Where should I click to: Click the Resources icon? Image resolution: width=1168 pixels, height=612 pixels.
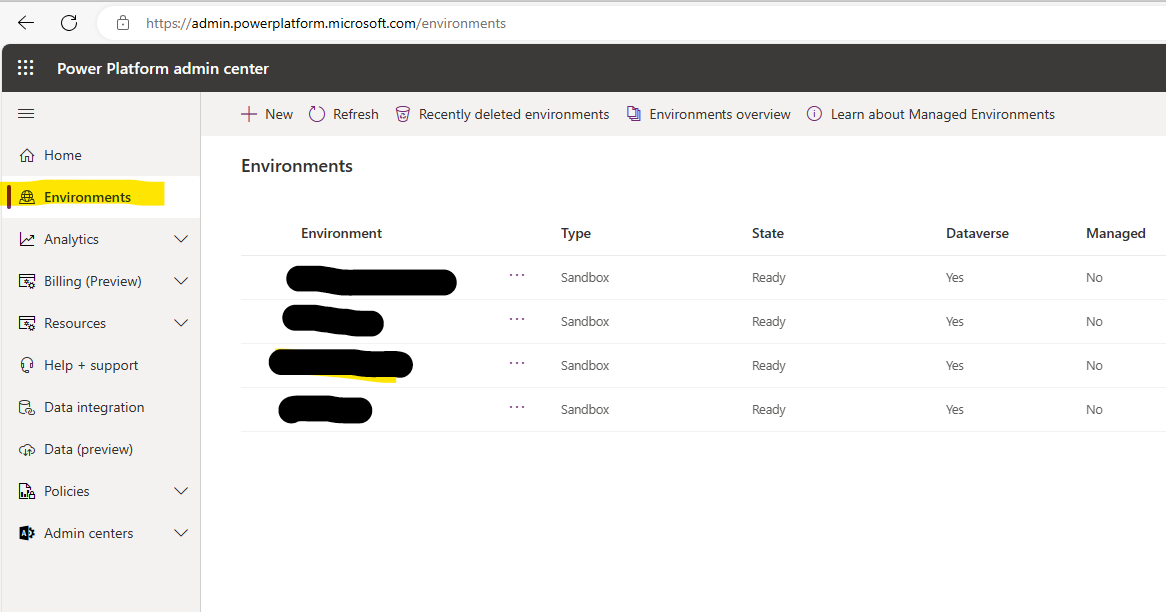27,323
